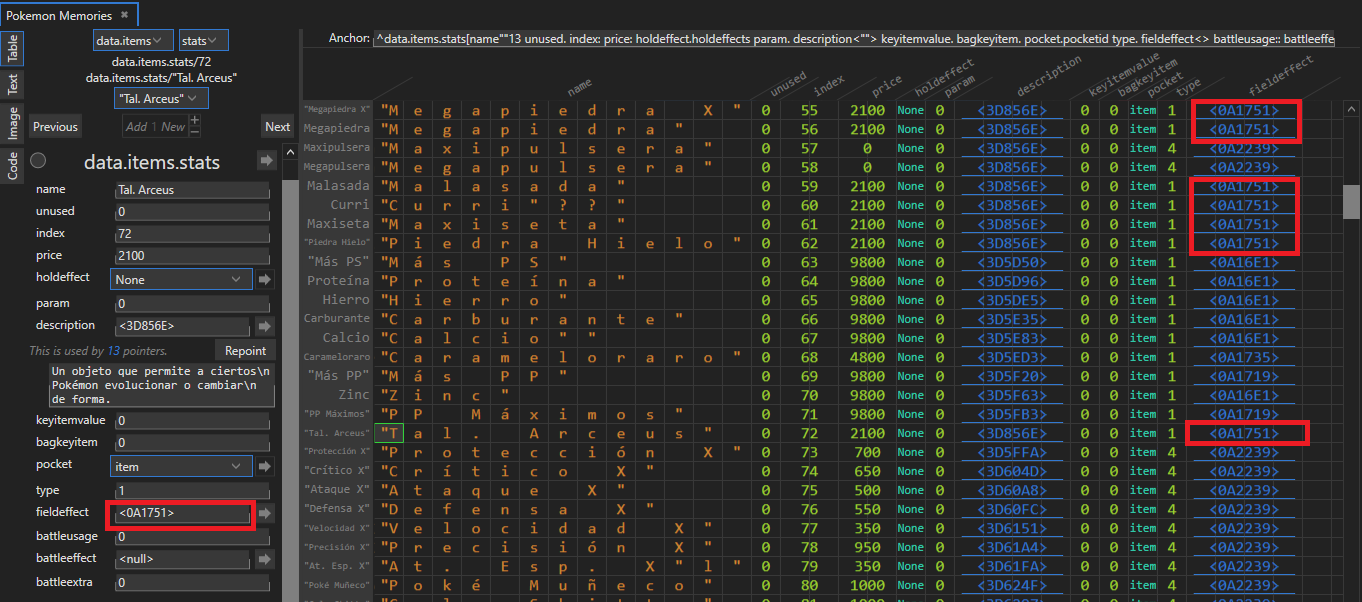Screen dimensions: 1362x602
Task: Click the arrow icon next to pocket dropdown
Action: [266, 466]
